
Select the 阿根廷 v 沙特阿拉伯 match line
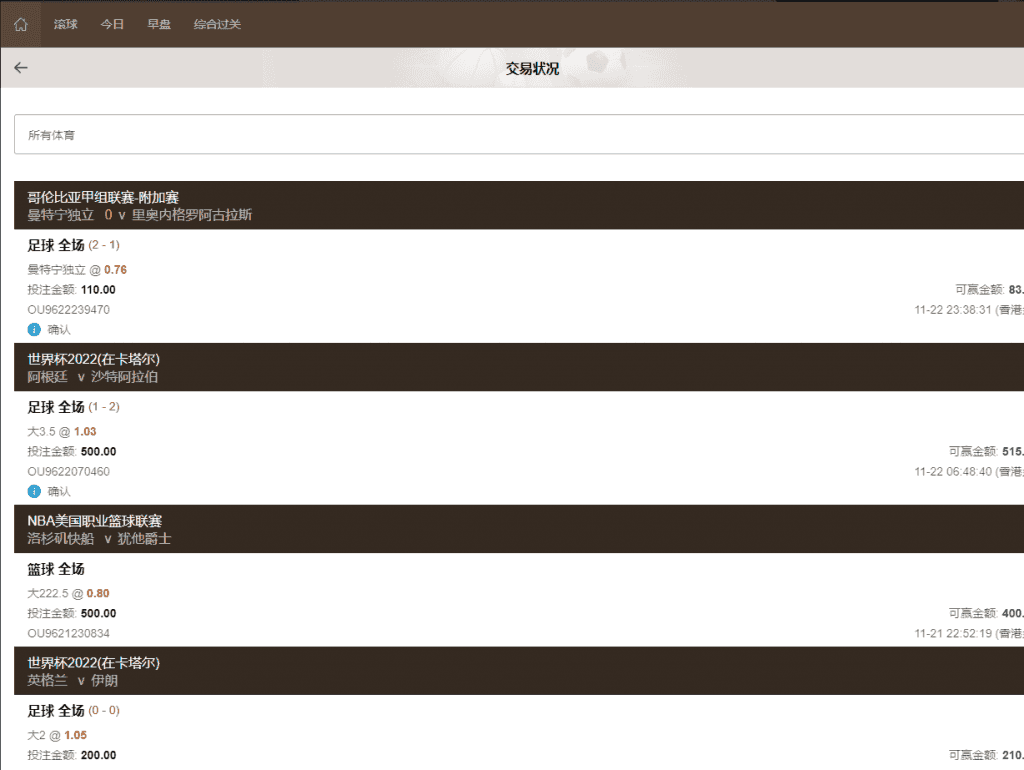[93, 377]
